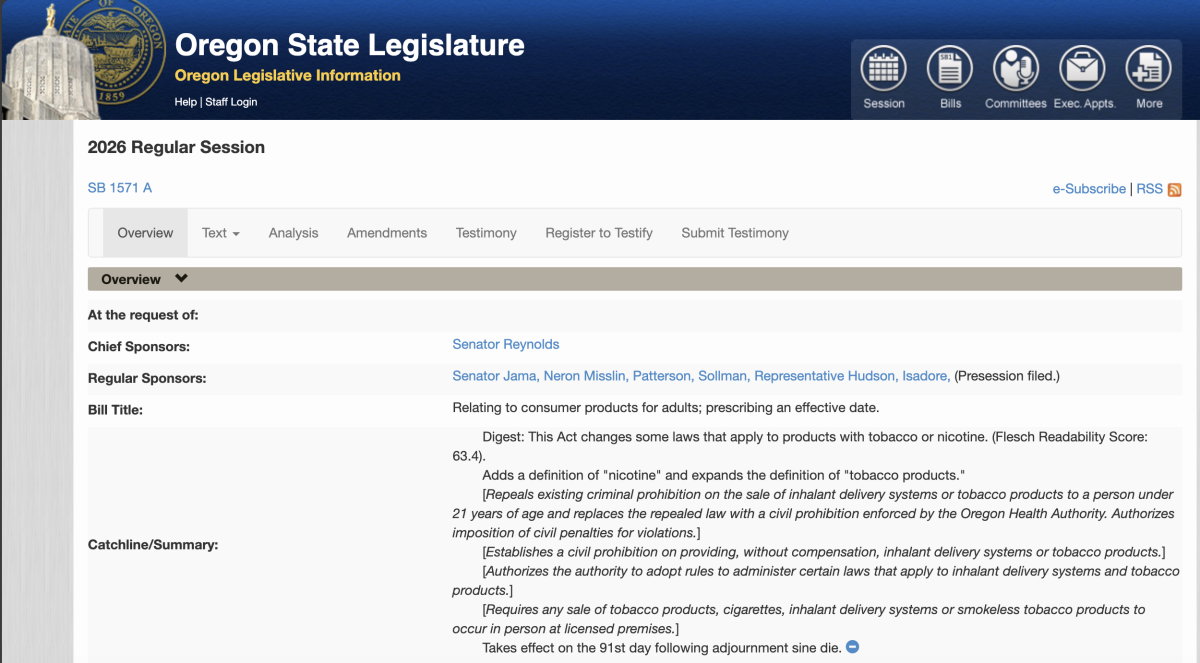Open the Senator Jama sponsor page
Screen dimensions: 1200x663
click(494, 375)
